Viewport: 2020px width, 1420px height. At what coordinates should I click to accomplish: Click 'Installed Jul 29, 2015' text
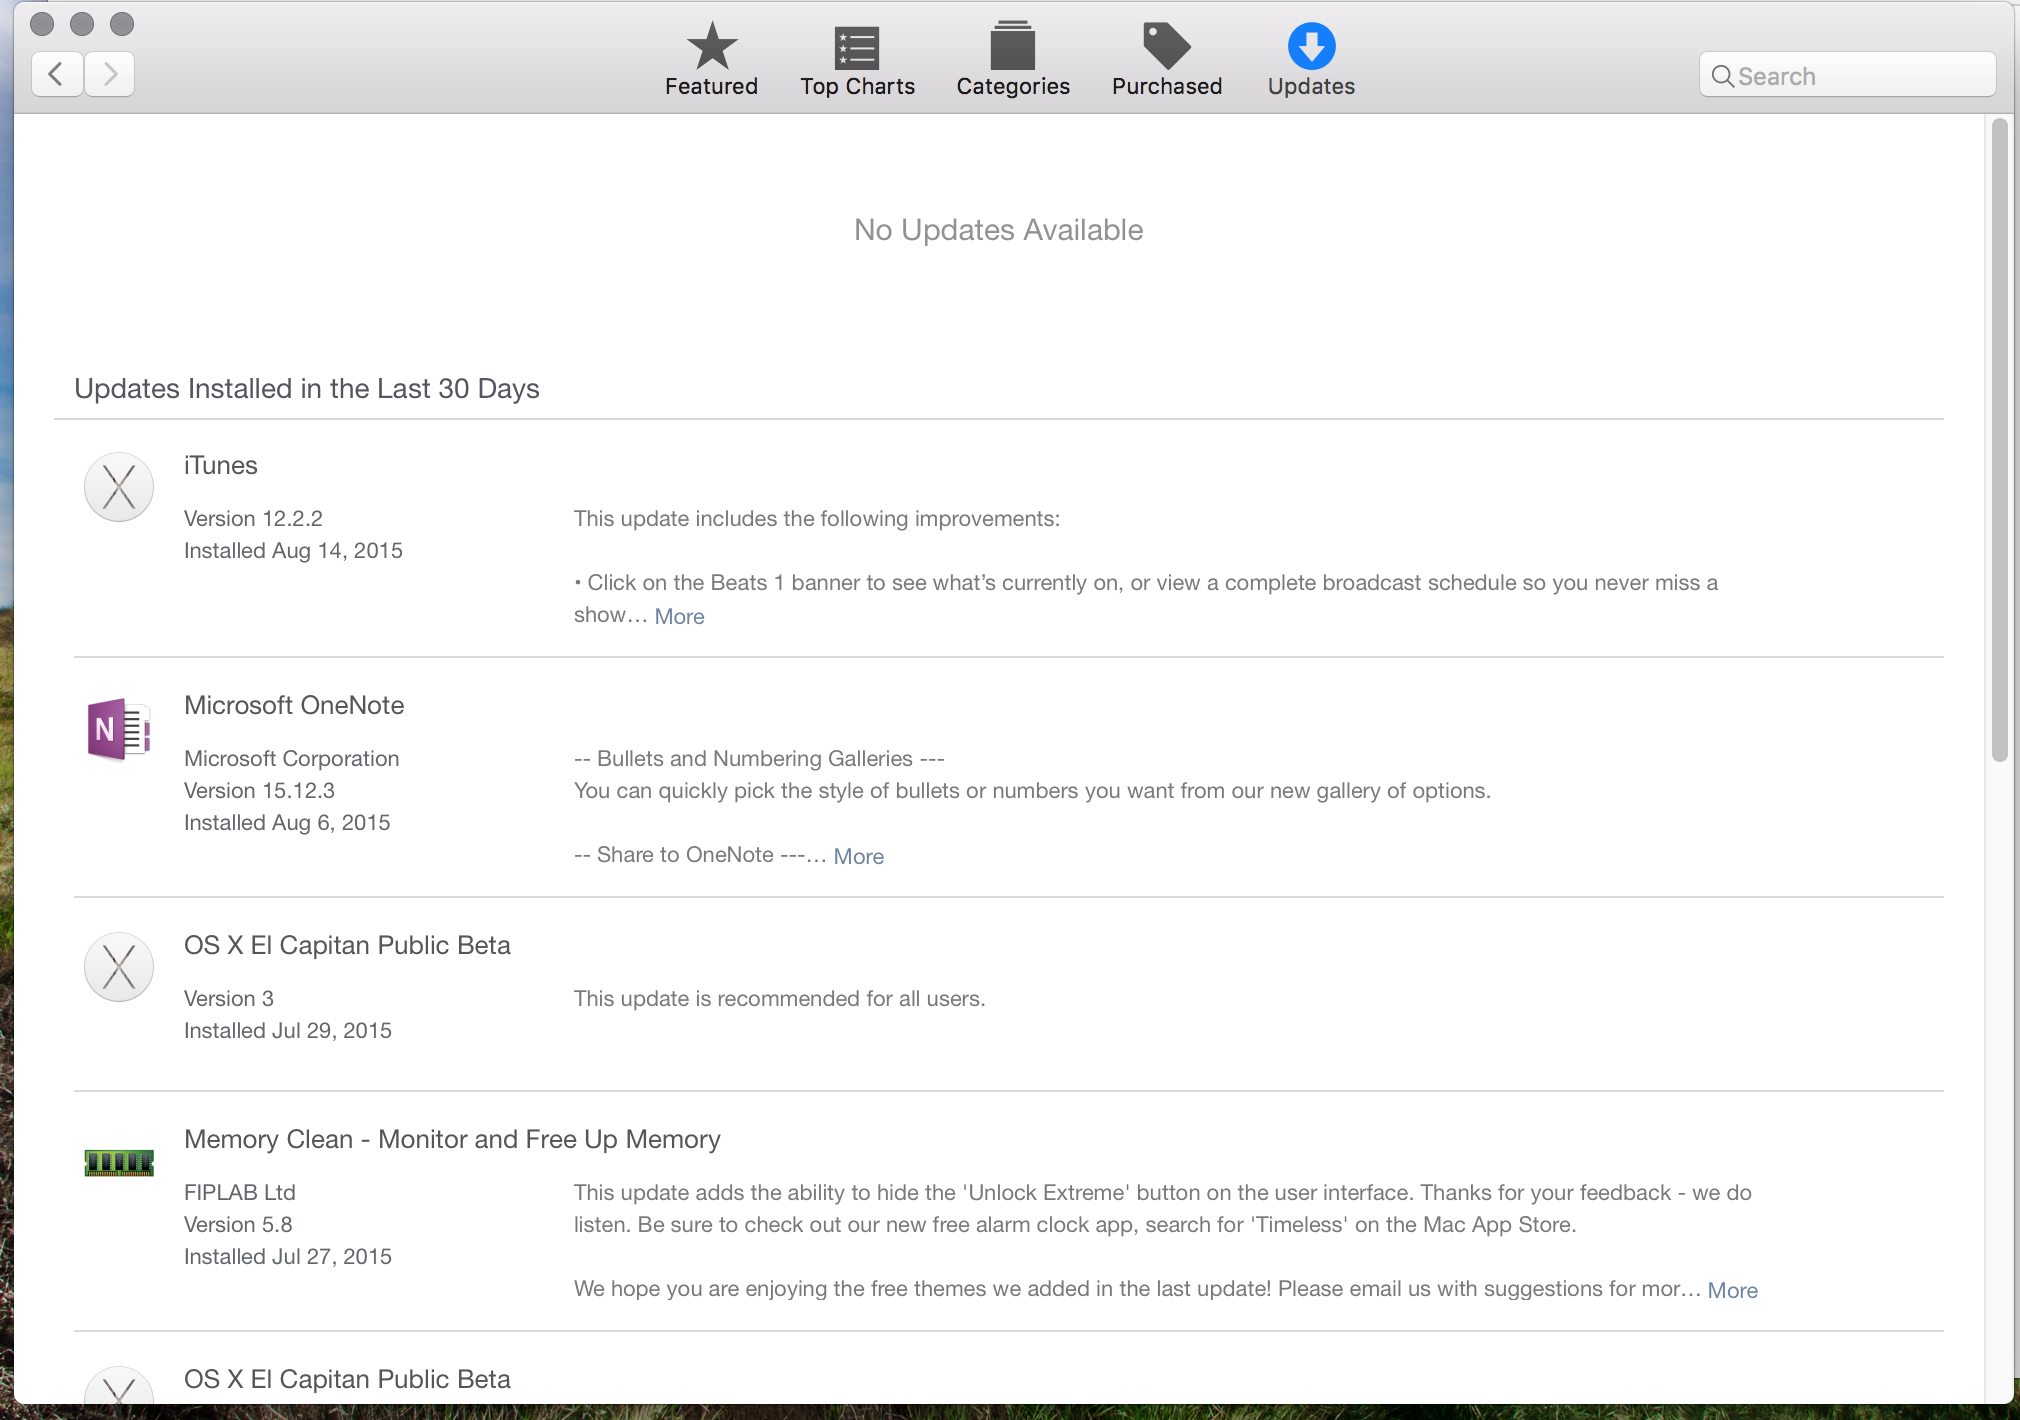coord(288,1030)
